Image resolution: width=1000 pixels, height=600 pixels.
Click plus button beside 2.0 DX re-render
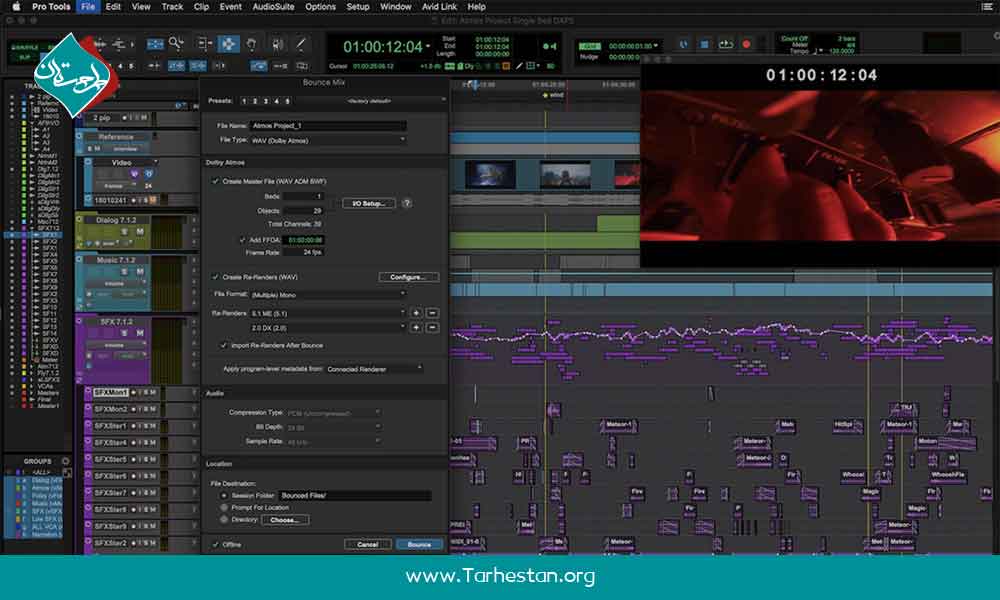tap(416, 327)
